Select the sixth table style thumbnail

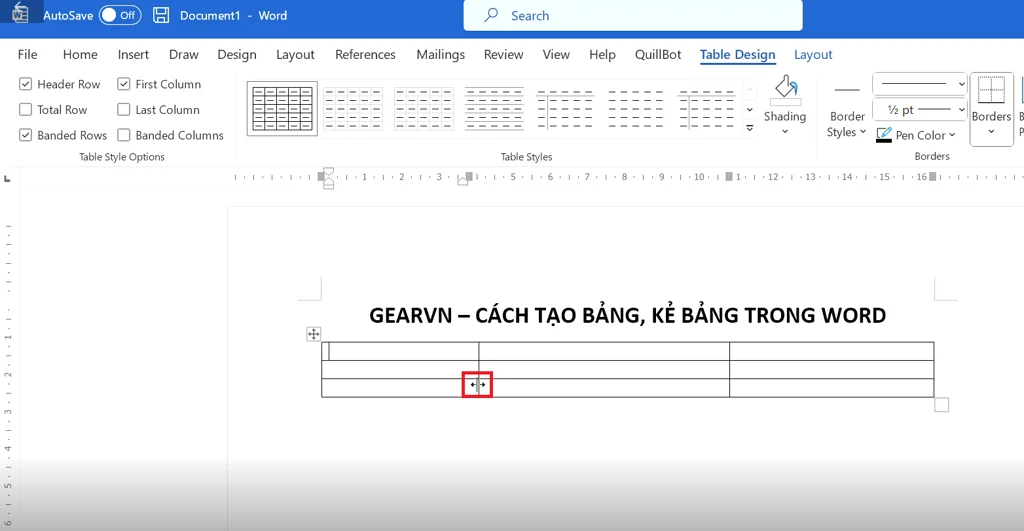pos(635,108)
